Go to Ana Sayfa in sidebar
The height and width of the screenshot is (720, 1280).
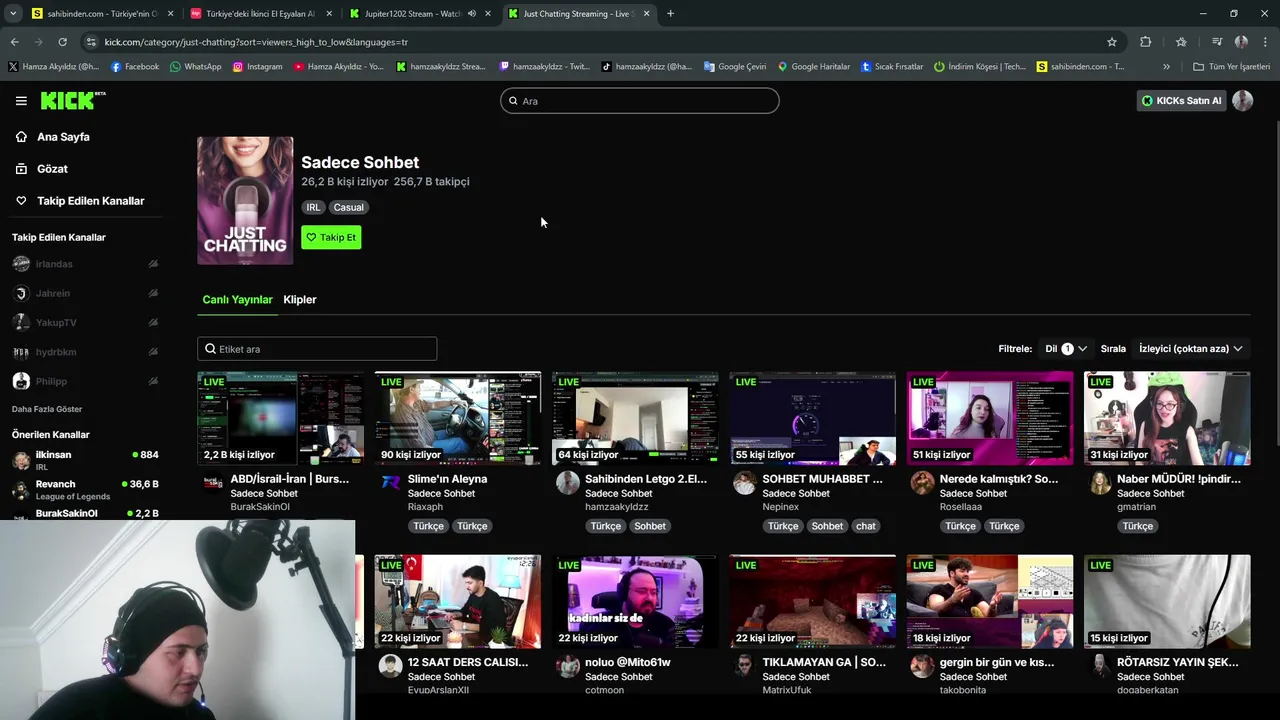(63, 137)
